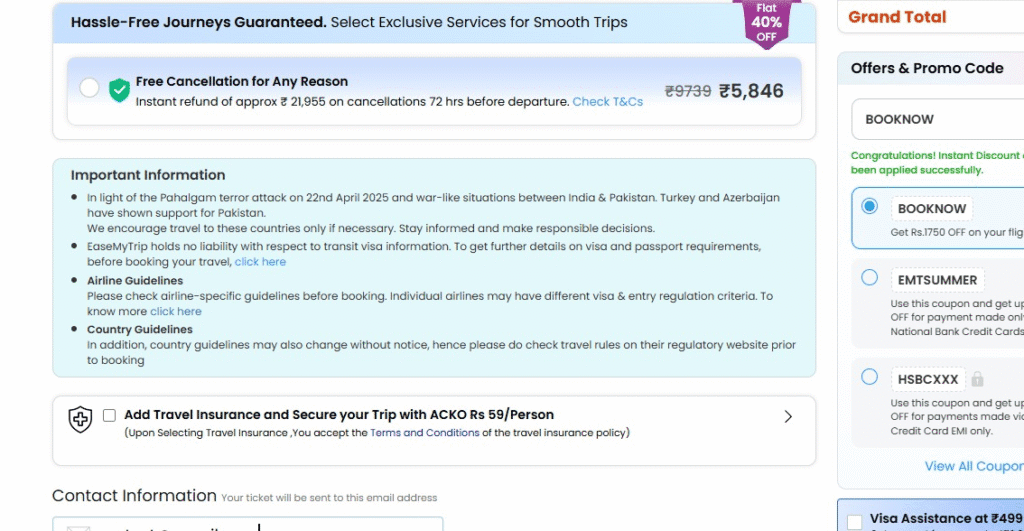The height and width of the screenshot is (531, 1024).
Task: Open transit visa click here link
Action: click(x=260, y=262)
